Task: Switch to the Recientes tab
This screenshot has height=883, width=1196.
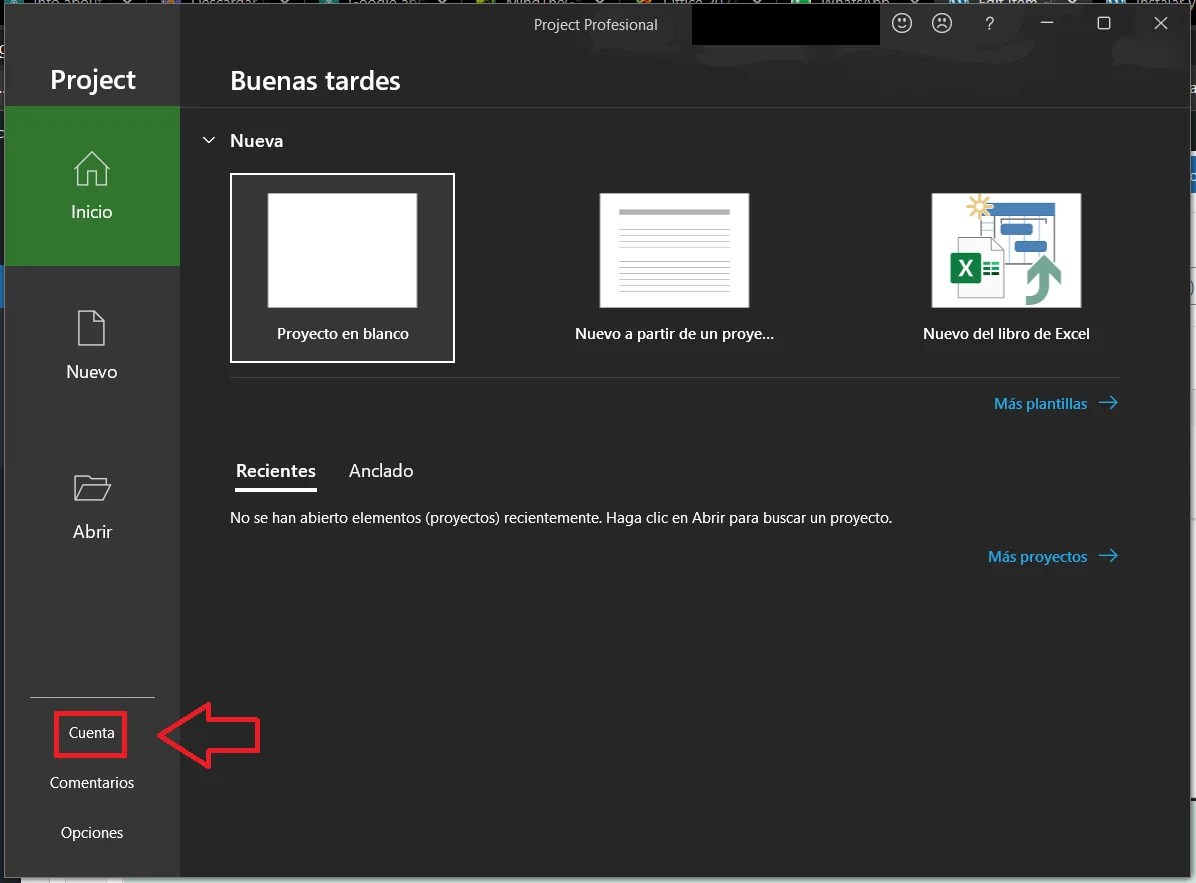Action: pos(275,471)
